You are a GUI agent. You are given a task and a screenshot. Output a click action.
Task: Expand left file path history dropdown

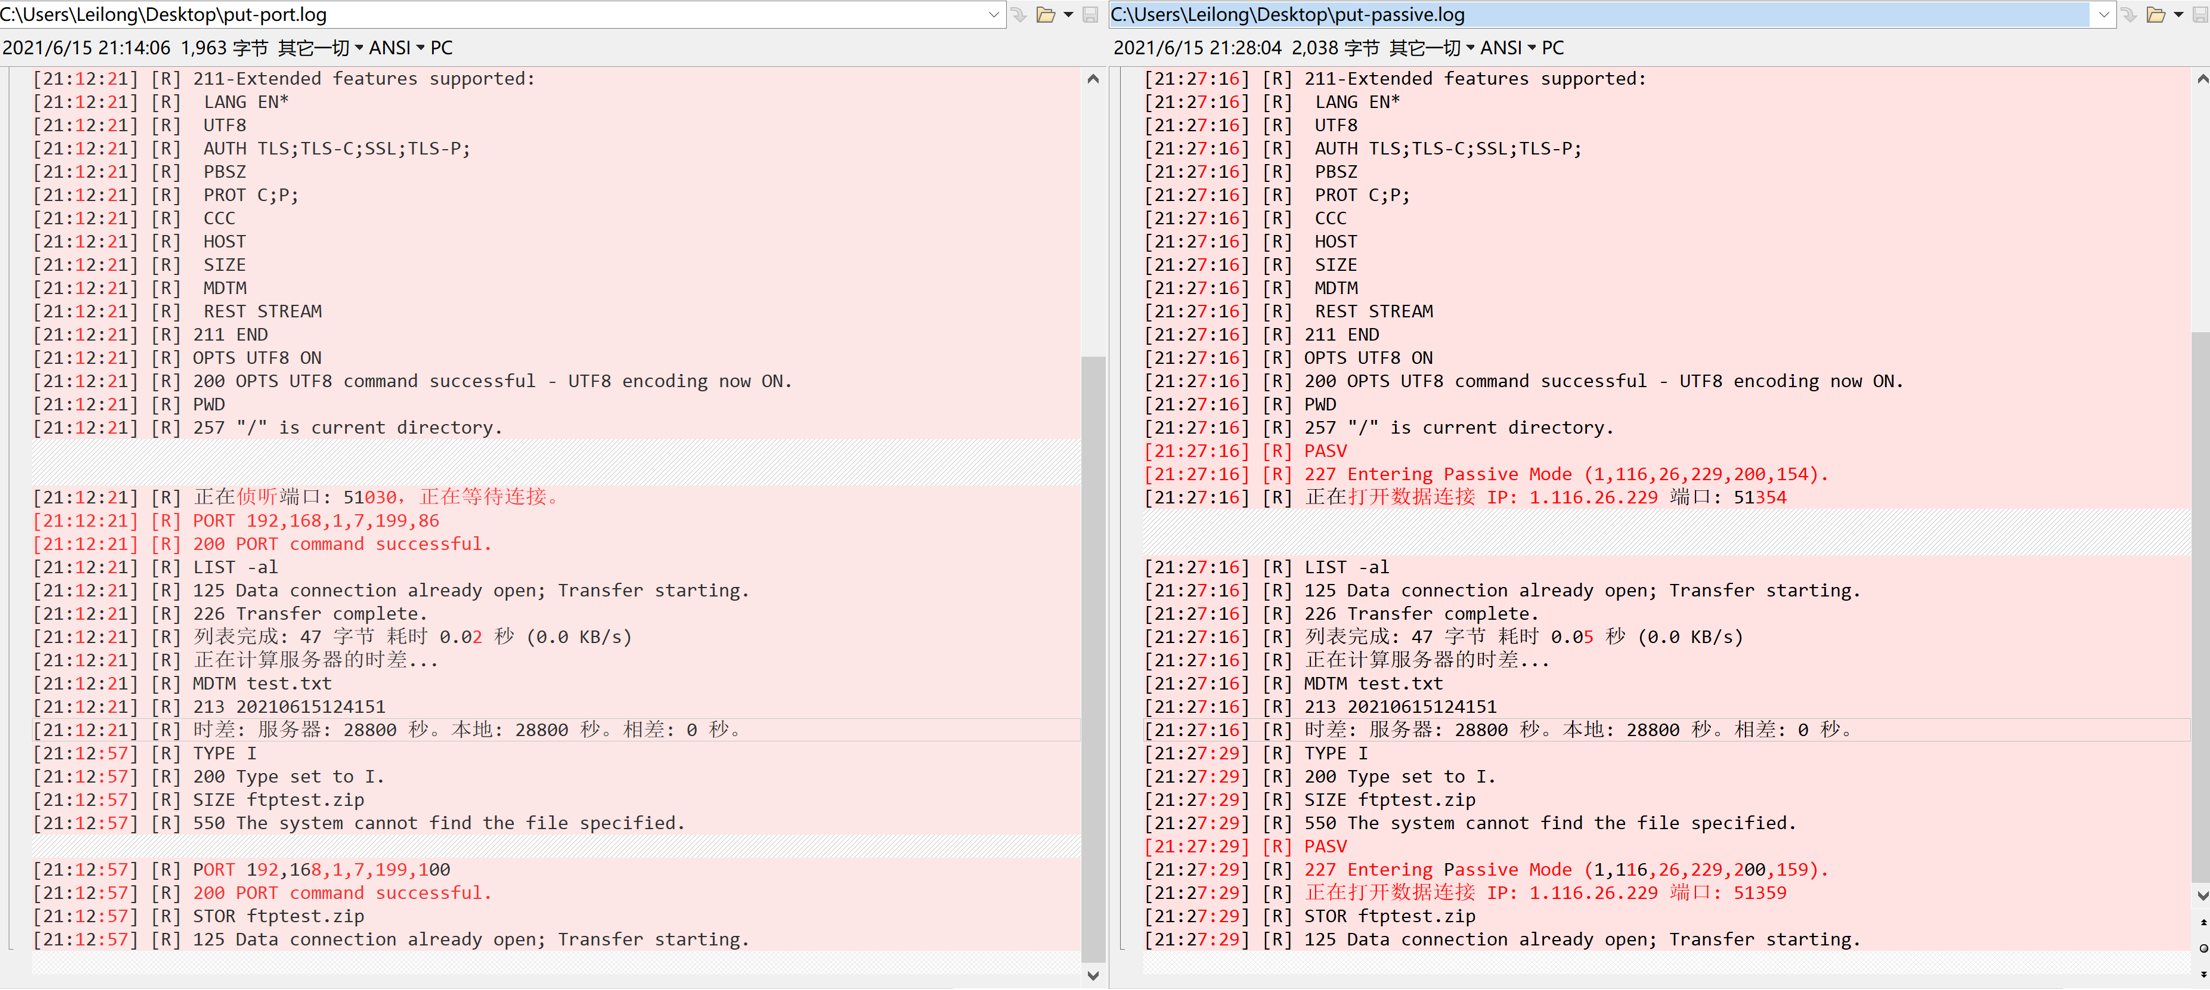[993, 15]
